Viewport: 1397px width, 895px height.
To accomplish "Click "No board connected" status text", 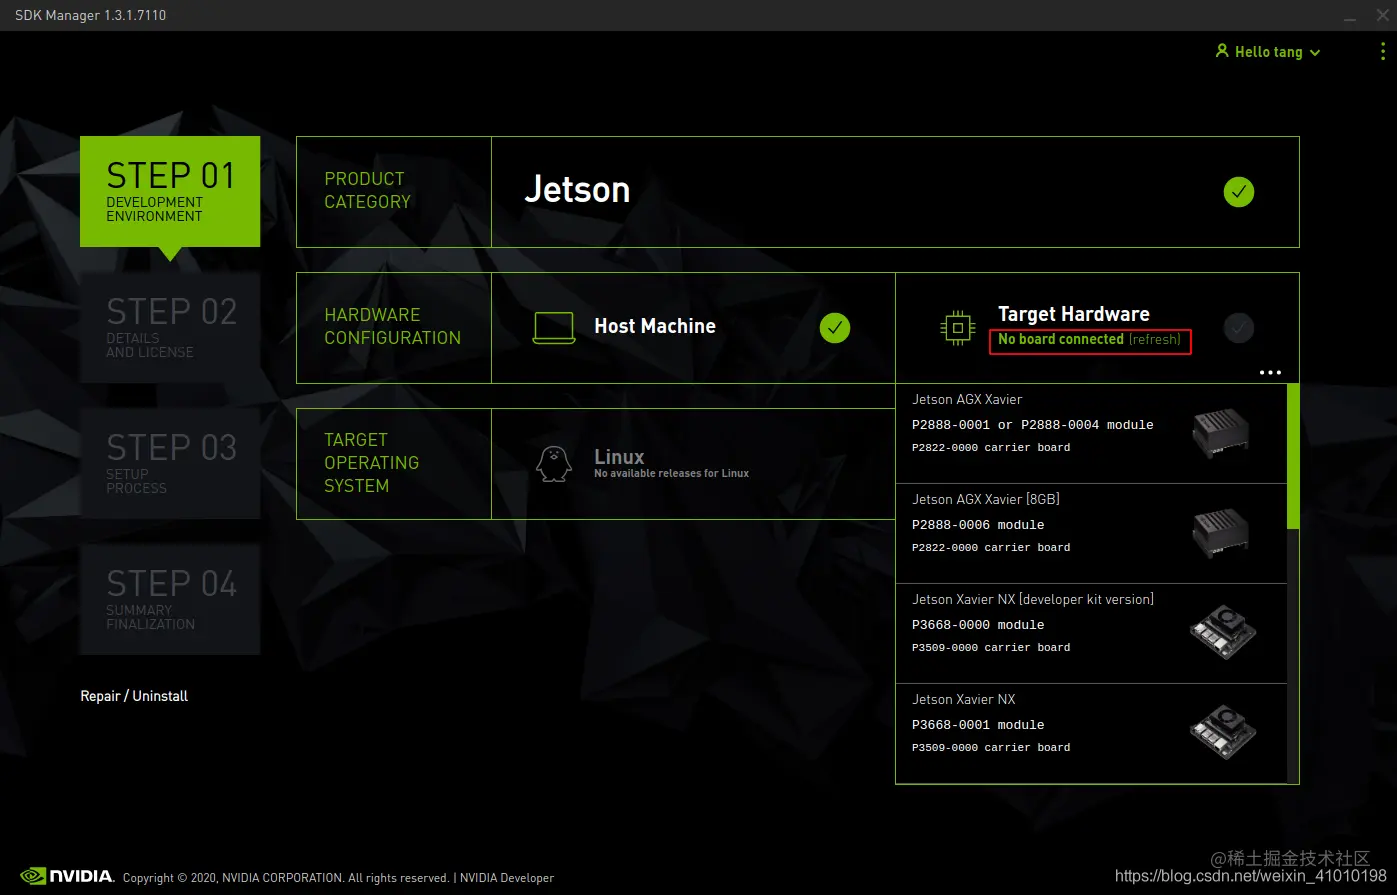I will click(1061, 340).
